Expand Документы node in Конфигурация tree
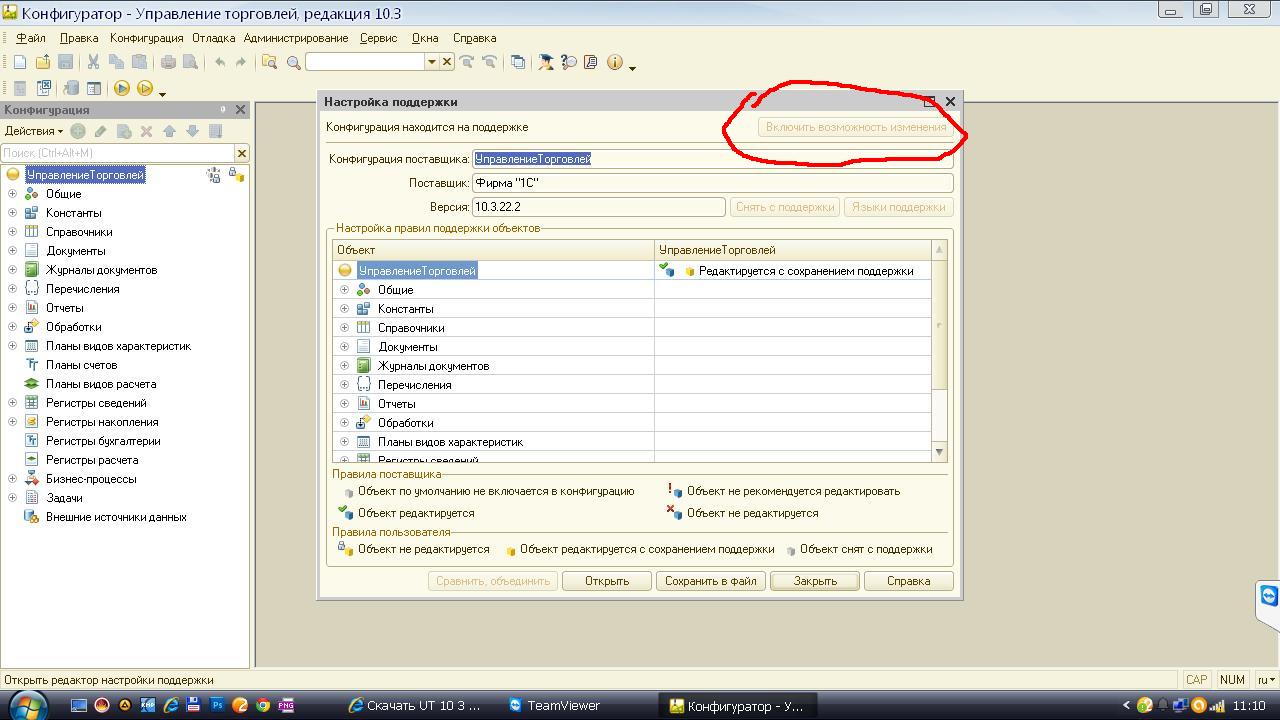Viewport: 1280px width, 720px height. click(13, 251)
